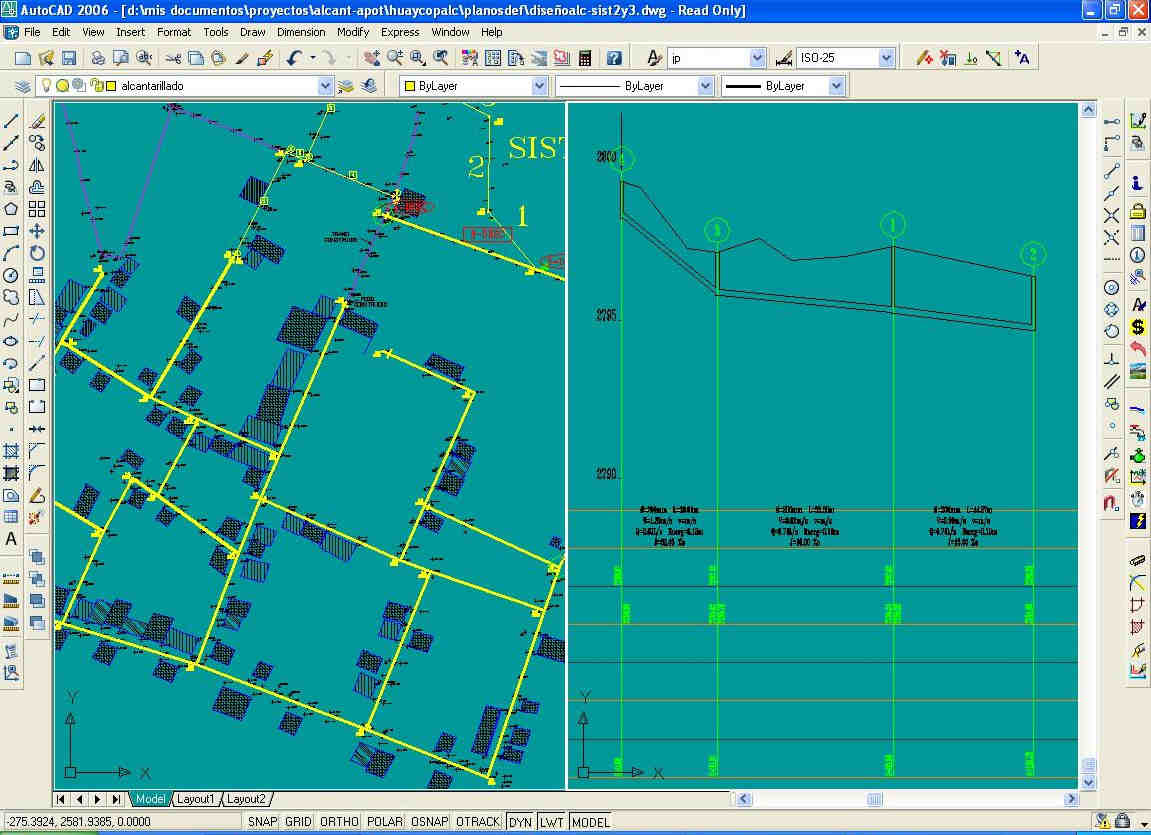The image size is (1151, 835).
Task: Open the QuickCalc calculator
Action: tap(585, 58)
